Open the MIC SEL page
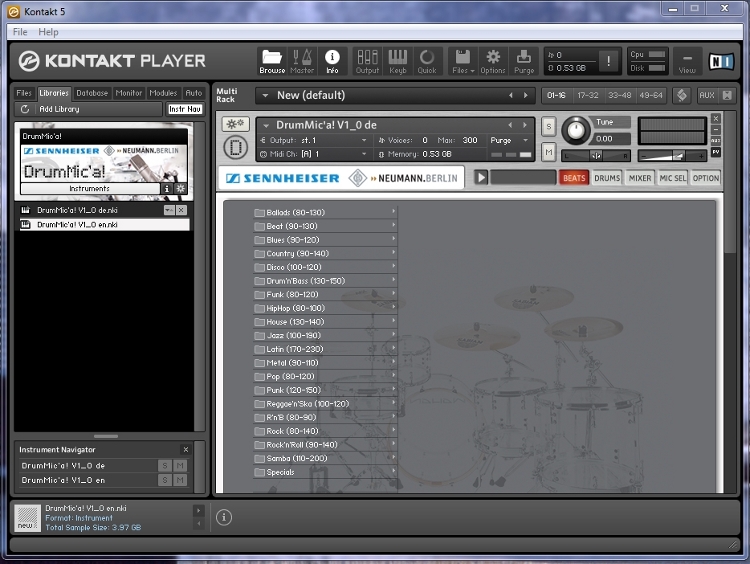The image size is (750, 564). click(673, 178)
